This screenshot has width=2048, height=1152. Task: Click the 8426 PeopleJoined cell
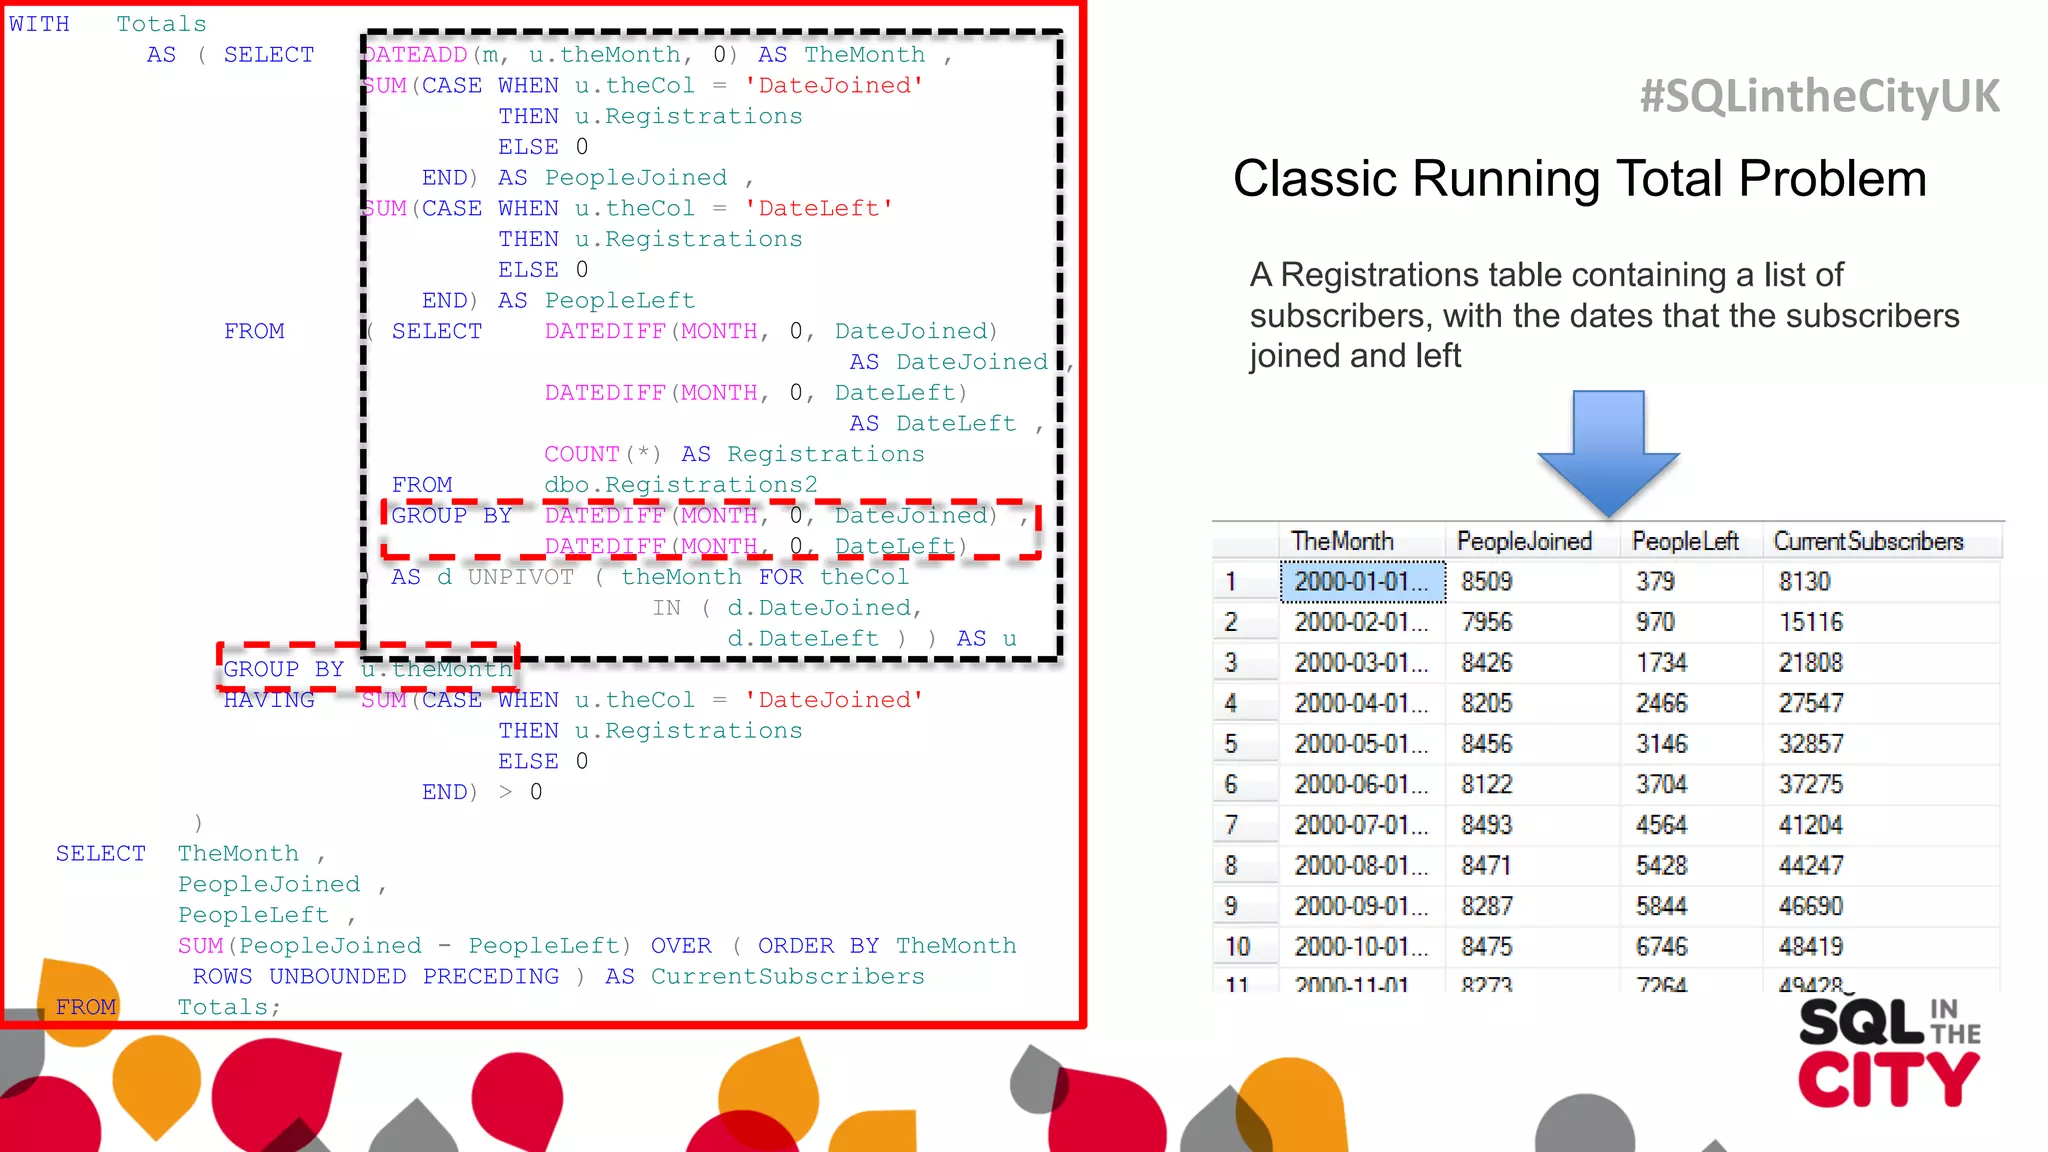(x=1531, y=663)
